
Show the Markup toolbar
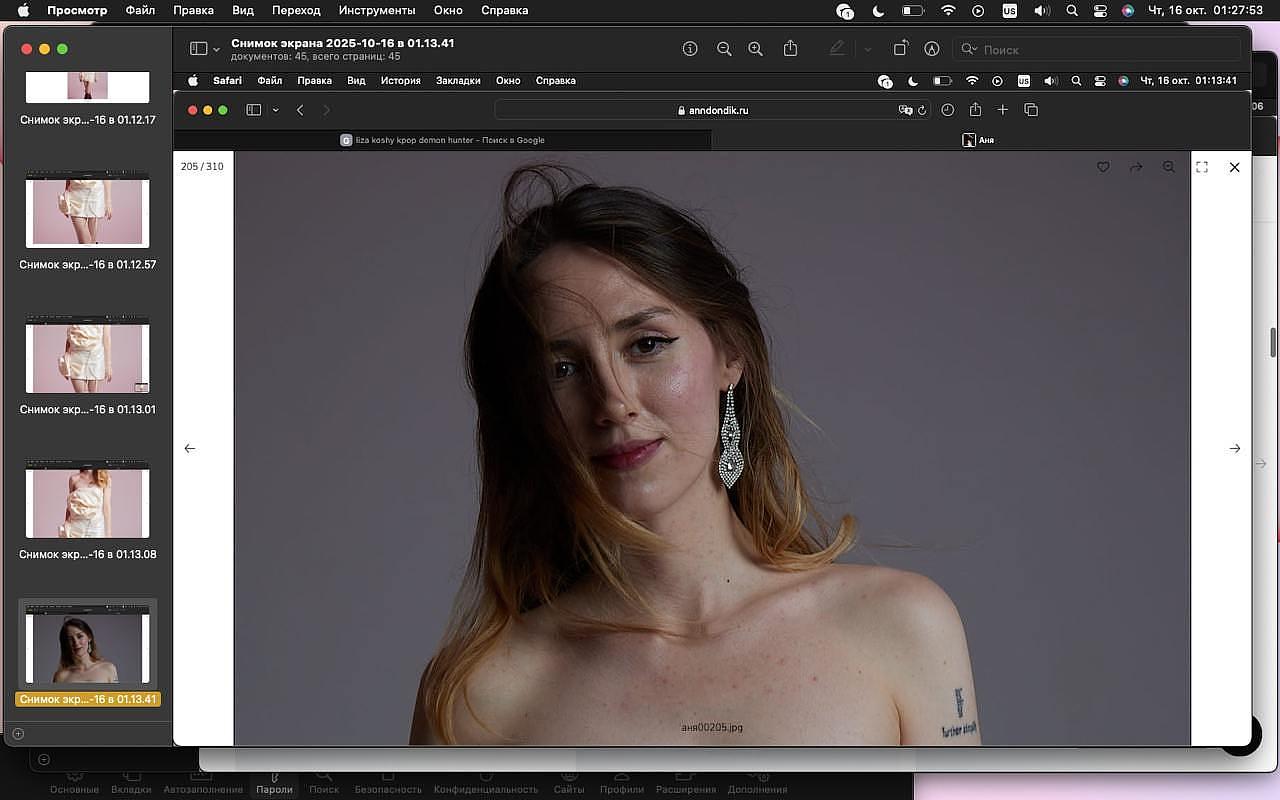tap(932, 49)
